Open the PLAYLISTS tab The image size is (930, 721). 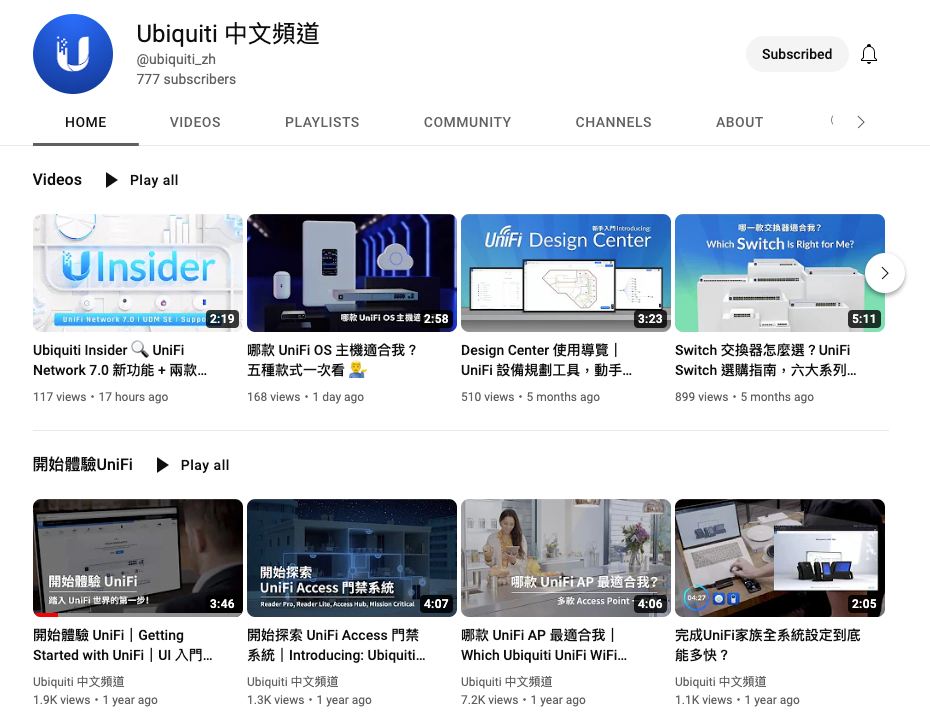click(x=322, y=122)
